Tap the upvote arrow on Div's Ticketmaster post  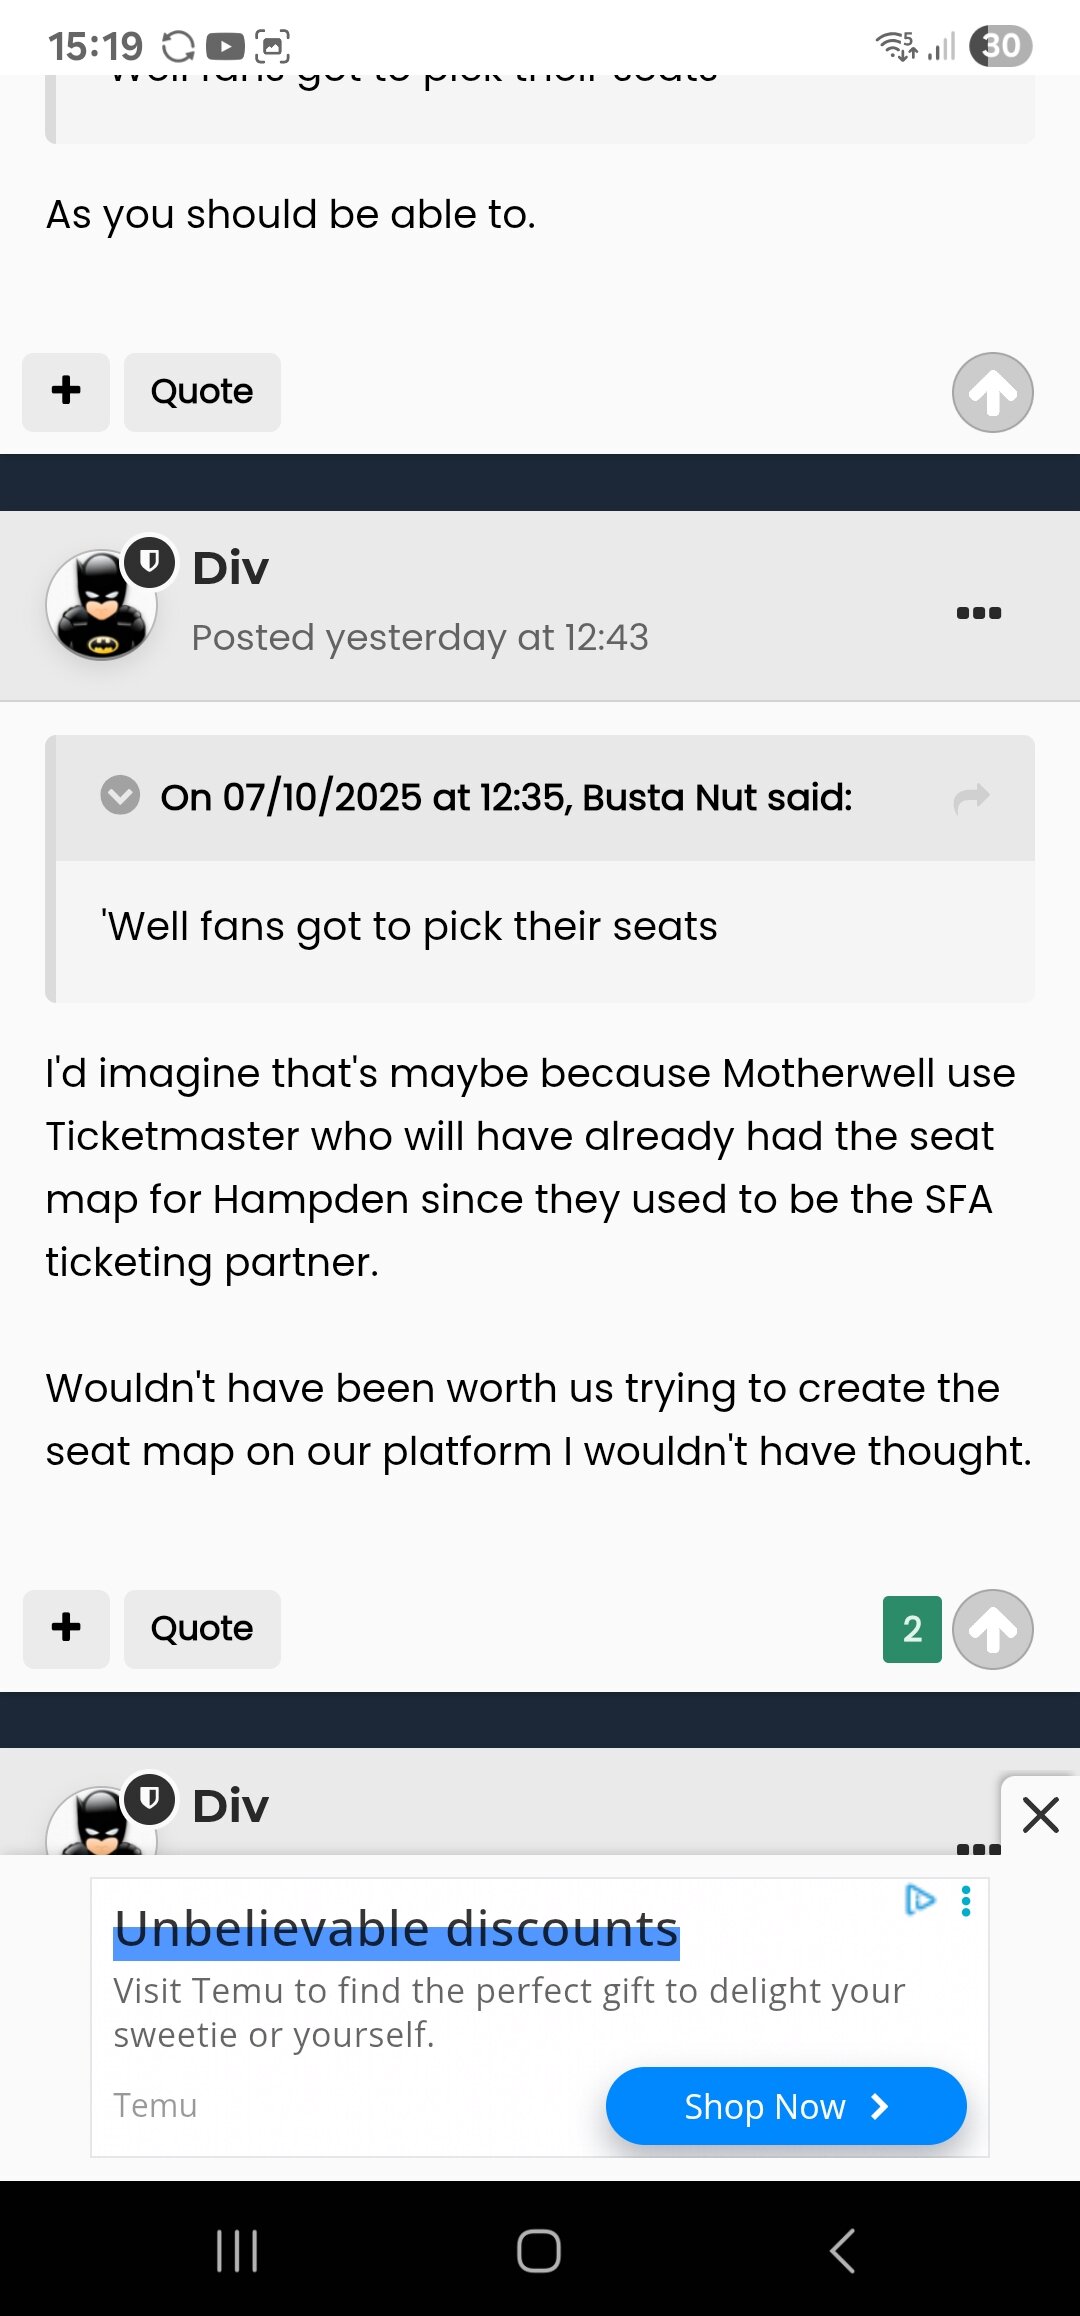992,1629
